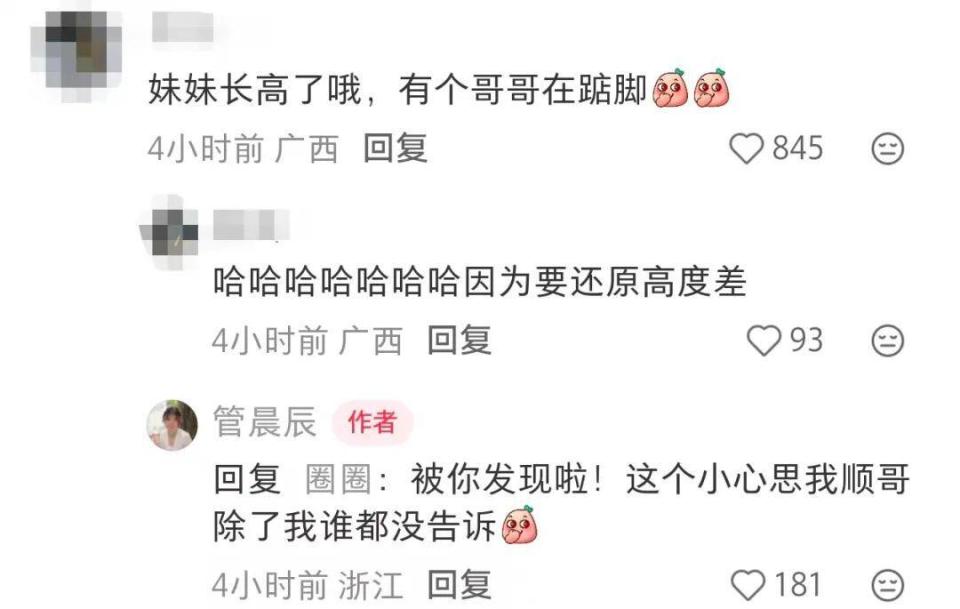Viewport: 960px width, 609px height.
Task: Reply to the 因为要还原高度差 comment
Action: pyautogui.click(x=459, y=340)
